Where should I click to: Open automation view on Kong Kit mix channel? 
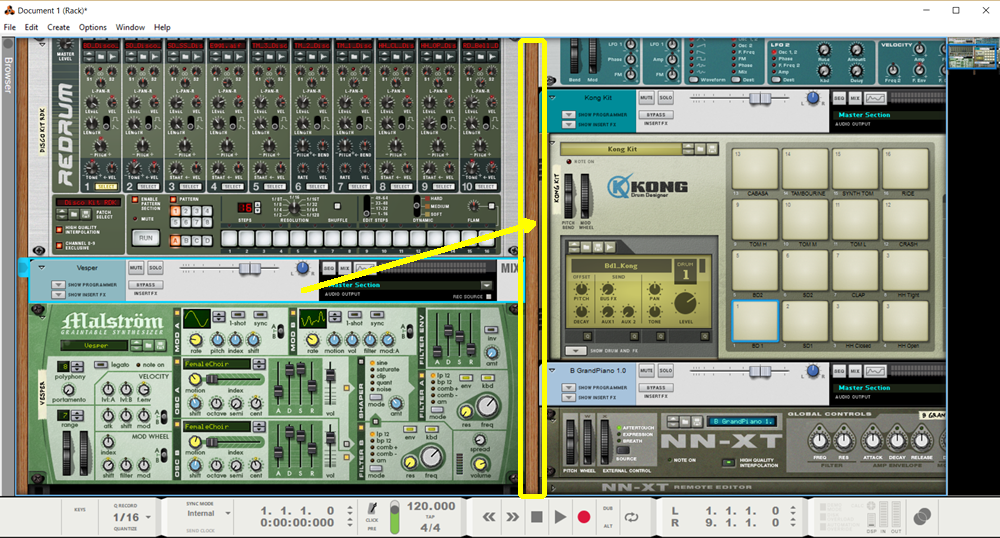[x=876, y=98]
